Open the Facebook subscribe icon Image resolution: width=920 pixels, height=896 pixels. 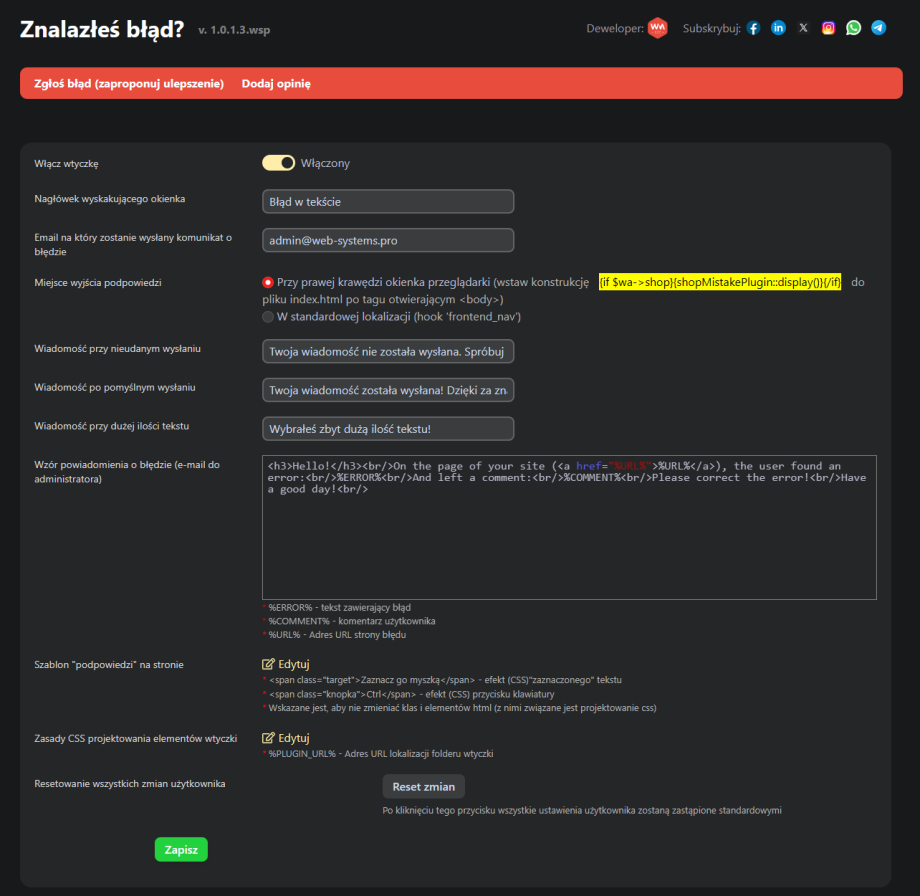tap(753, 28)
